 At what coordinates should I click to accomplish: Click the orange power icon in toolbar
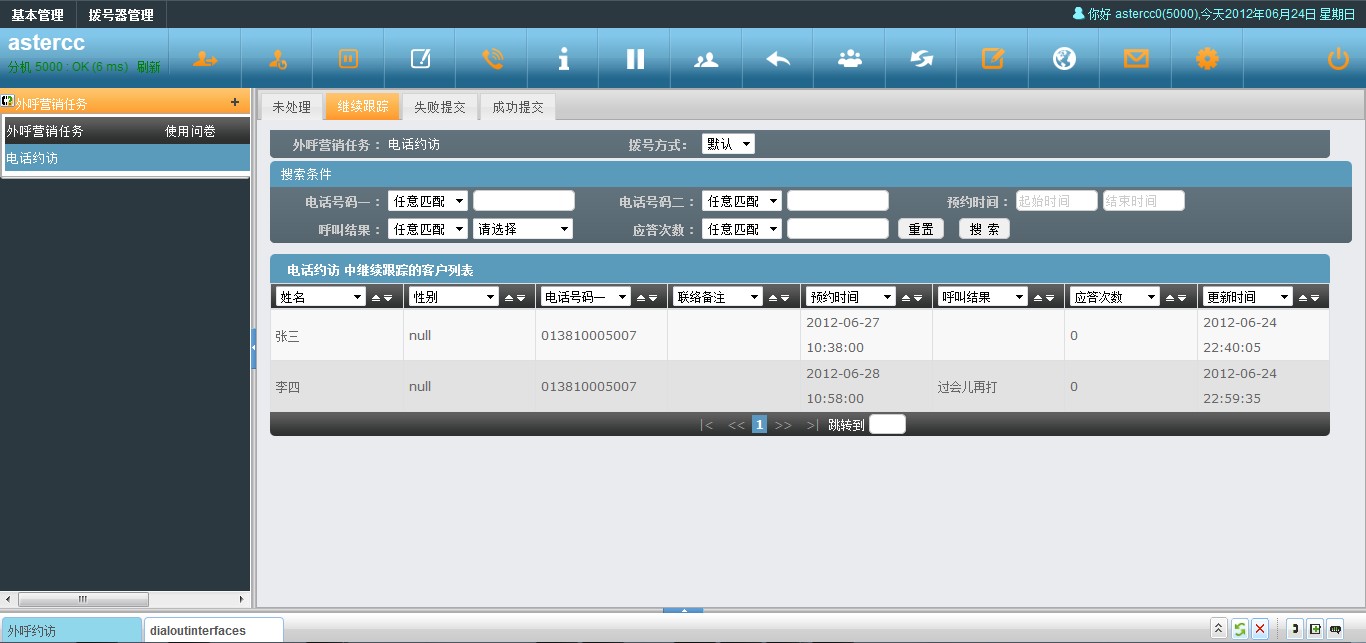1337,59
